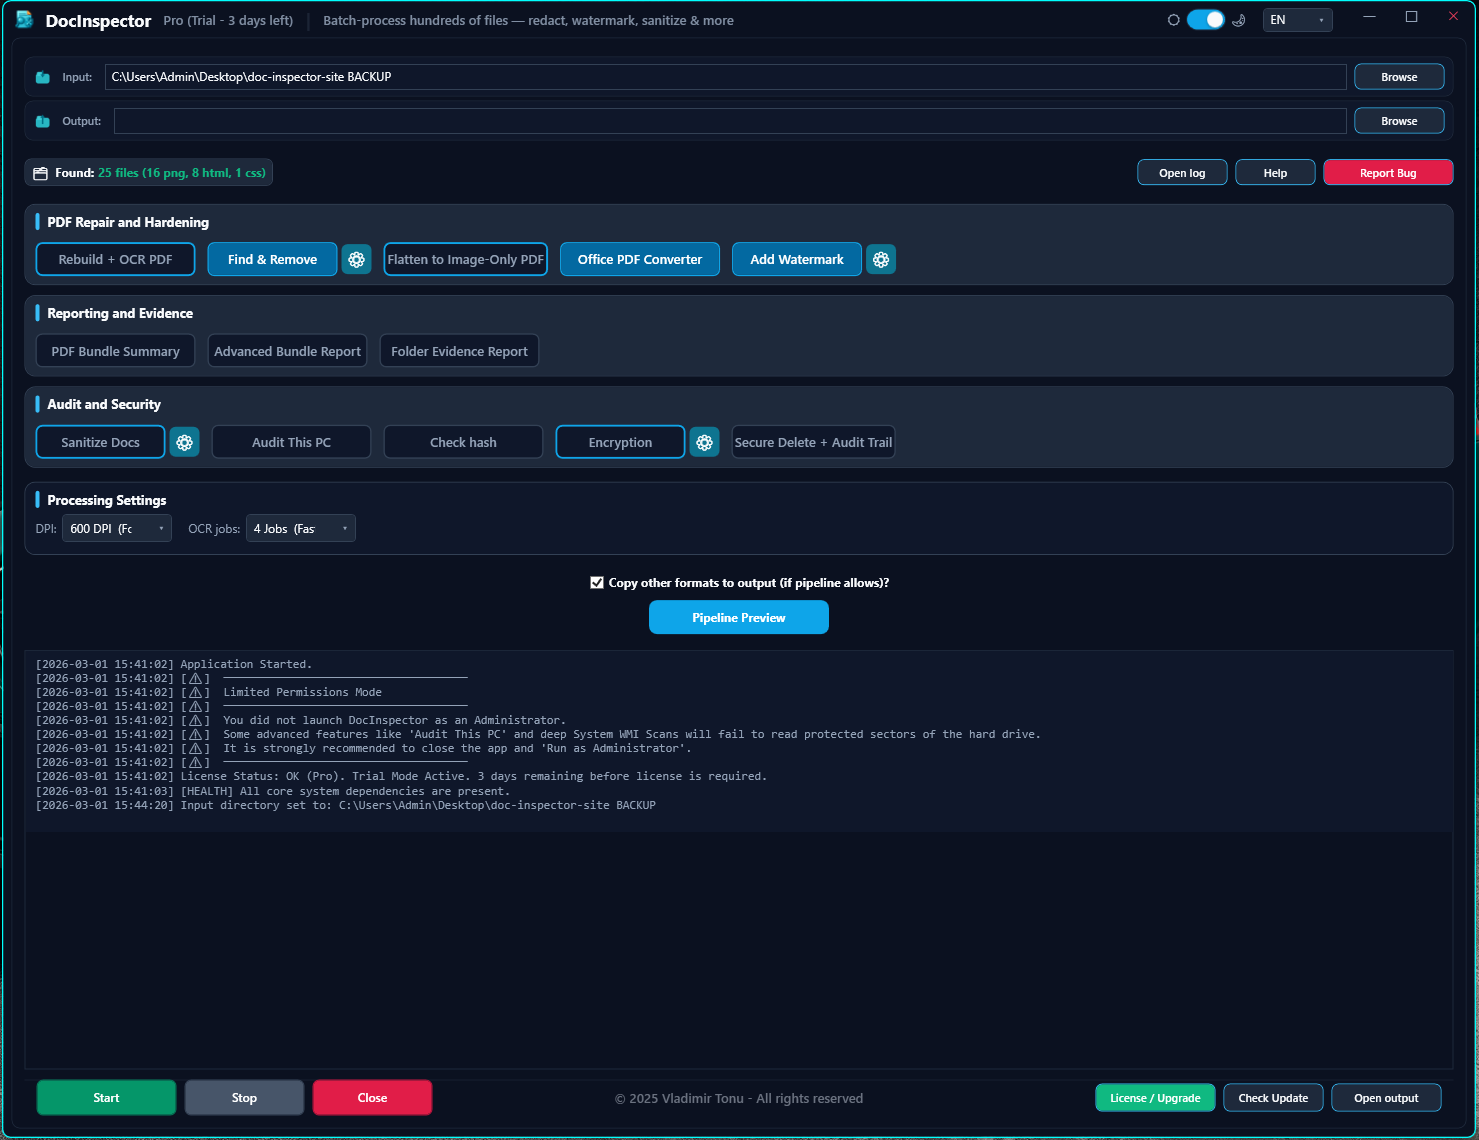Click the copyright Vladimir Tonu text
Image resolution: width=1479 pixels, height=1140 pixels.
pyautogui.click(x=739, y=1098)
